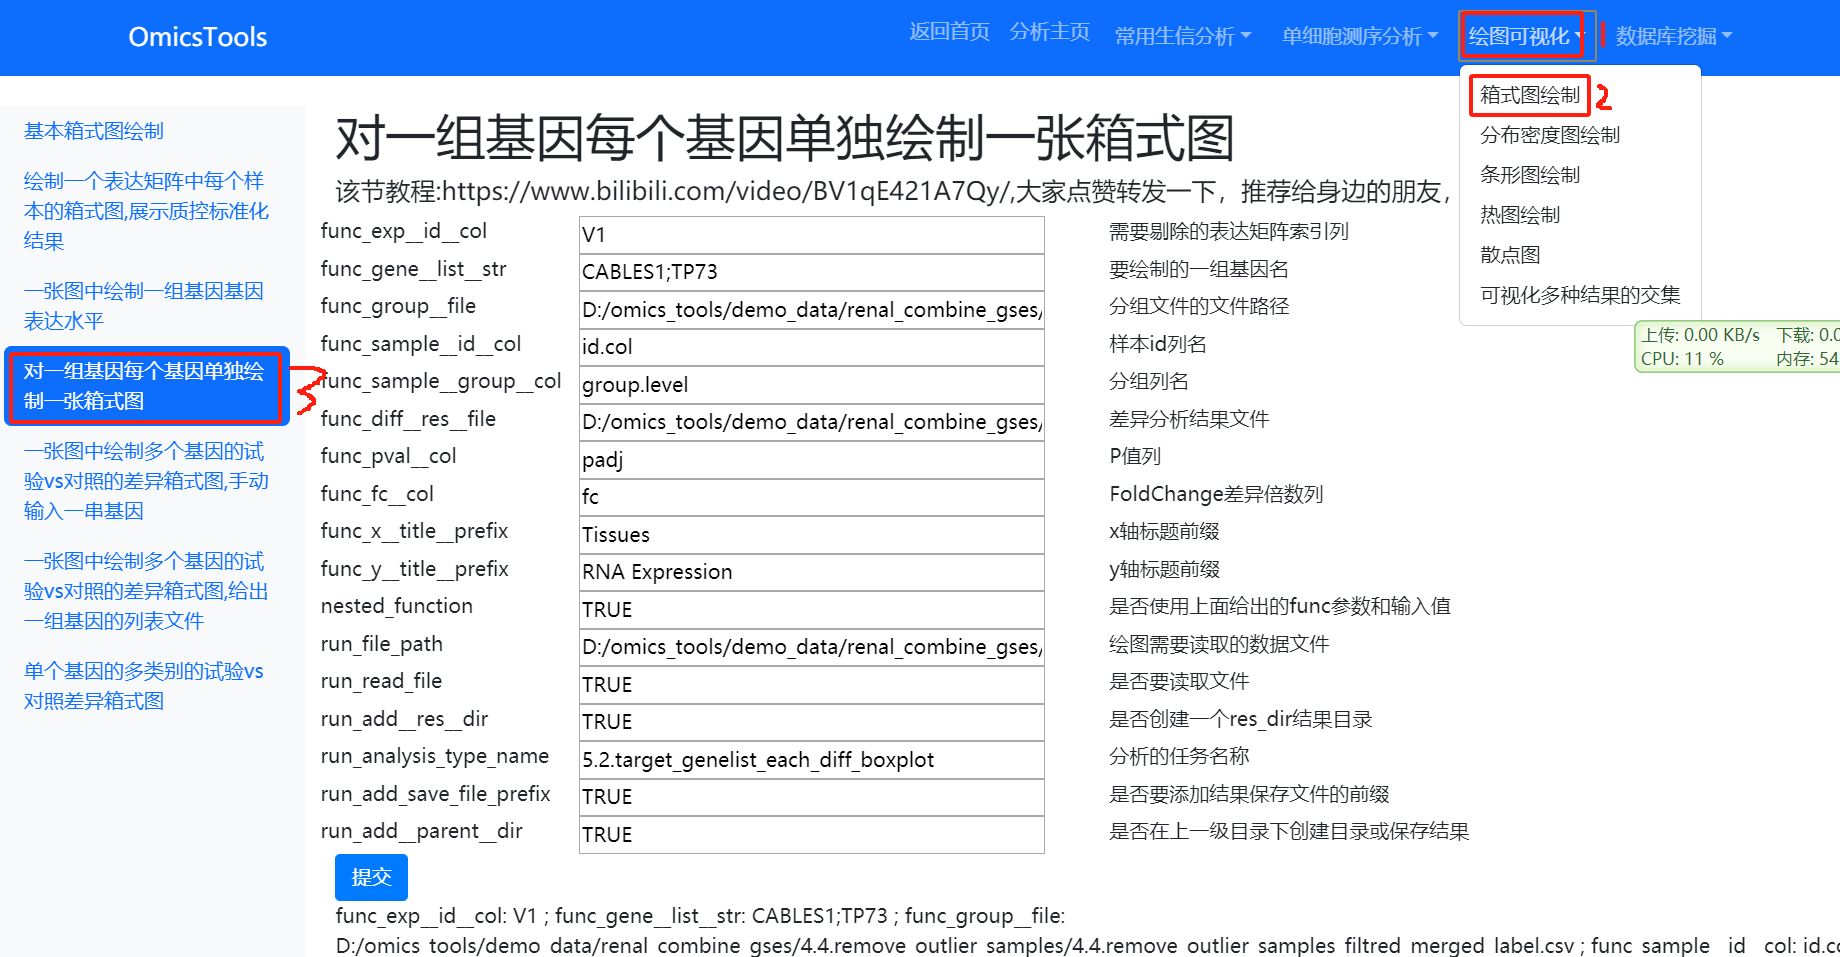Edit func_sample__group__col value group.level
1840x957 pixels.
[811, 385]
